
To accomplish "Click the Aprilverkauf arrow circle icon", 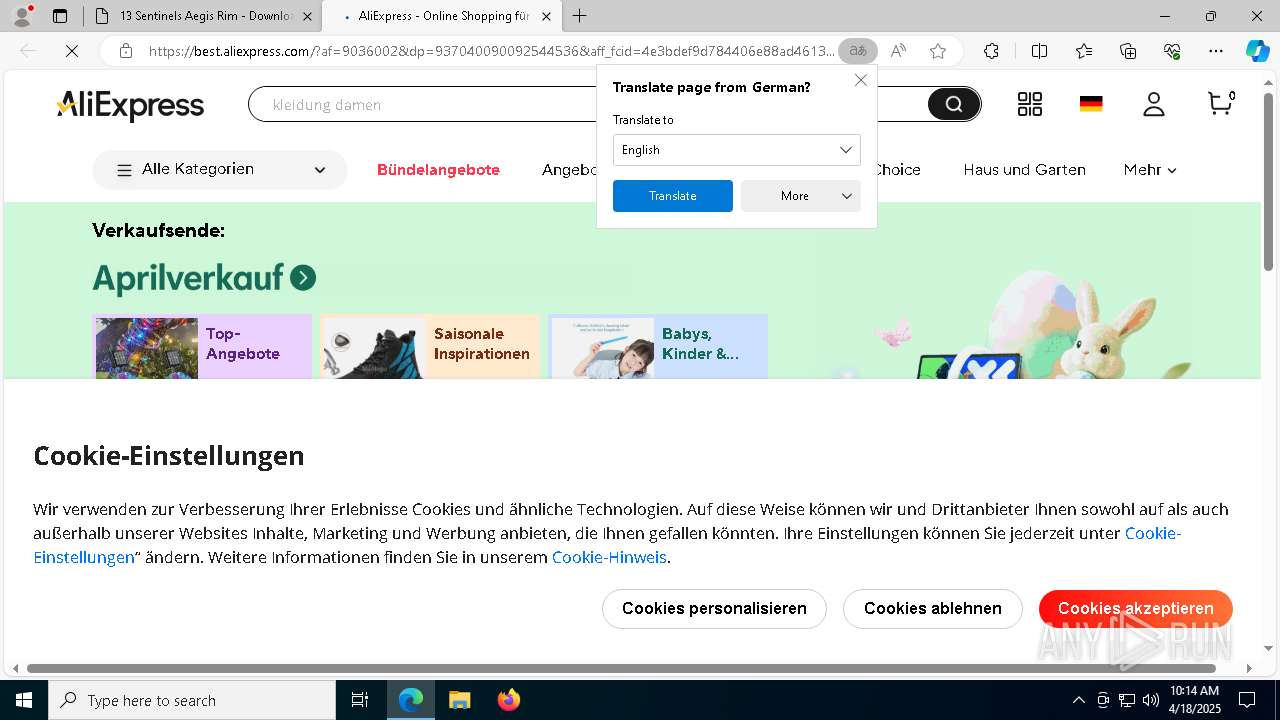I will (303, 278).
